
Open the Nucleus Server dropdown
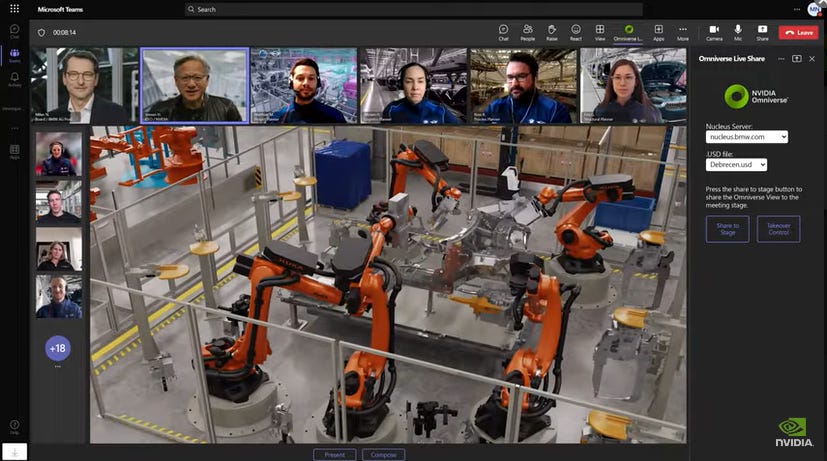click(747, 137)
